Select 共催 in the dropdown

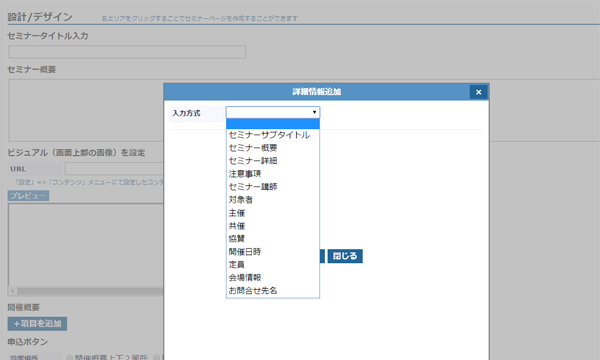coord(273,226)
